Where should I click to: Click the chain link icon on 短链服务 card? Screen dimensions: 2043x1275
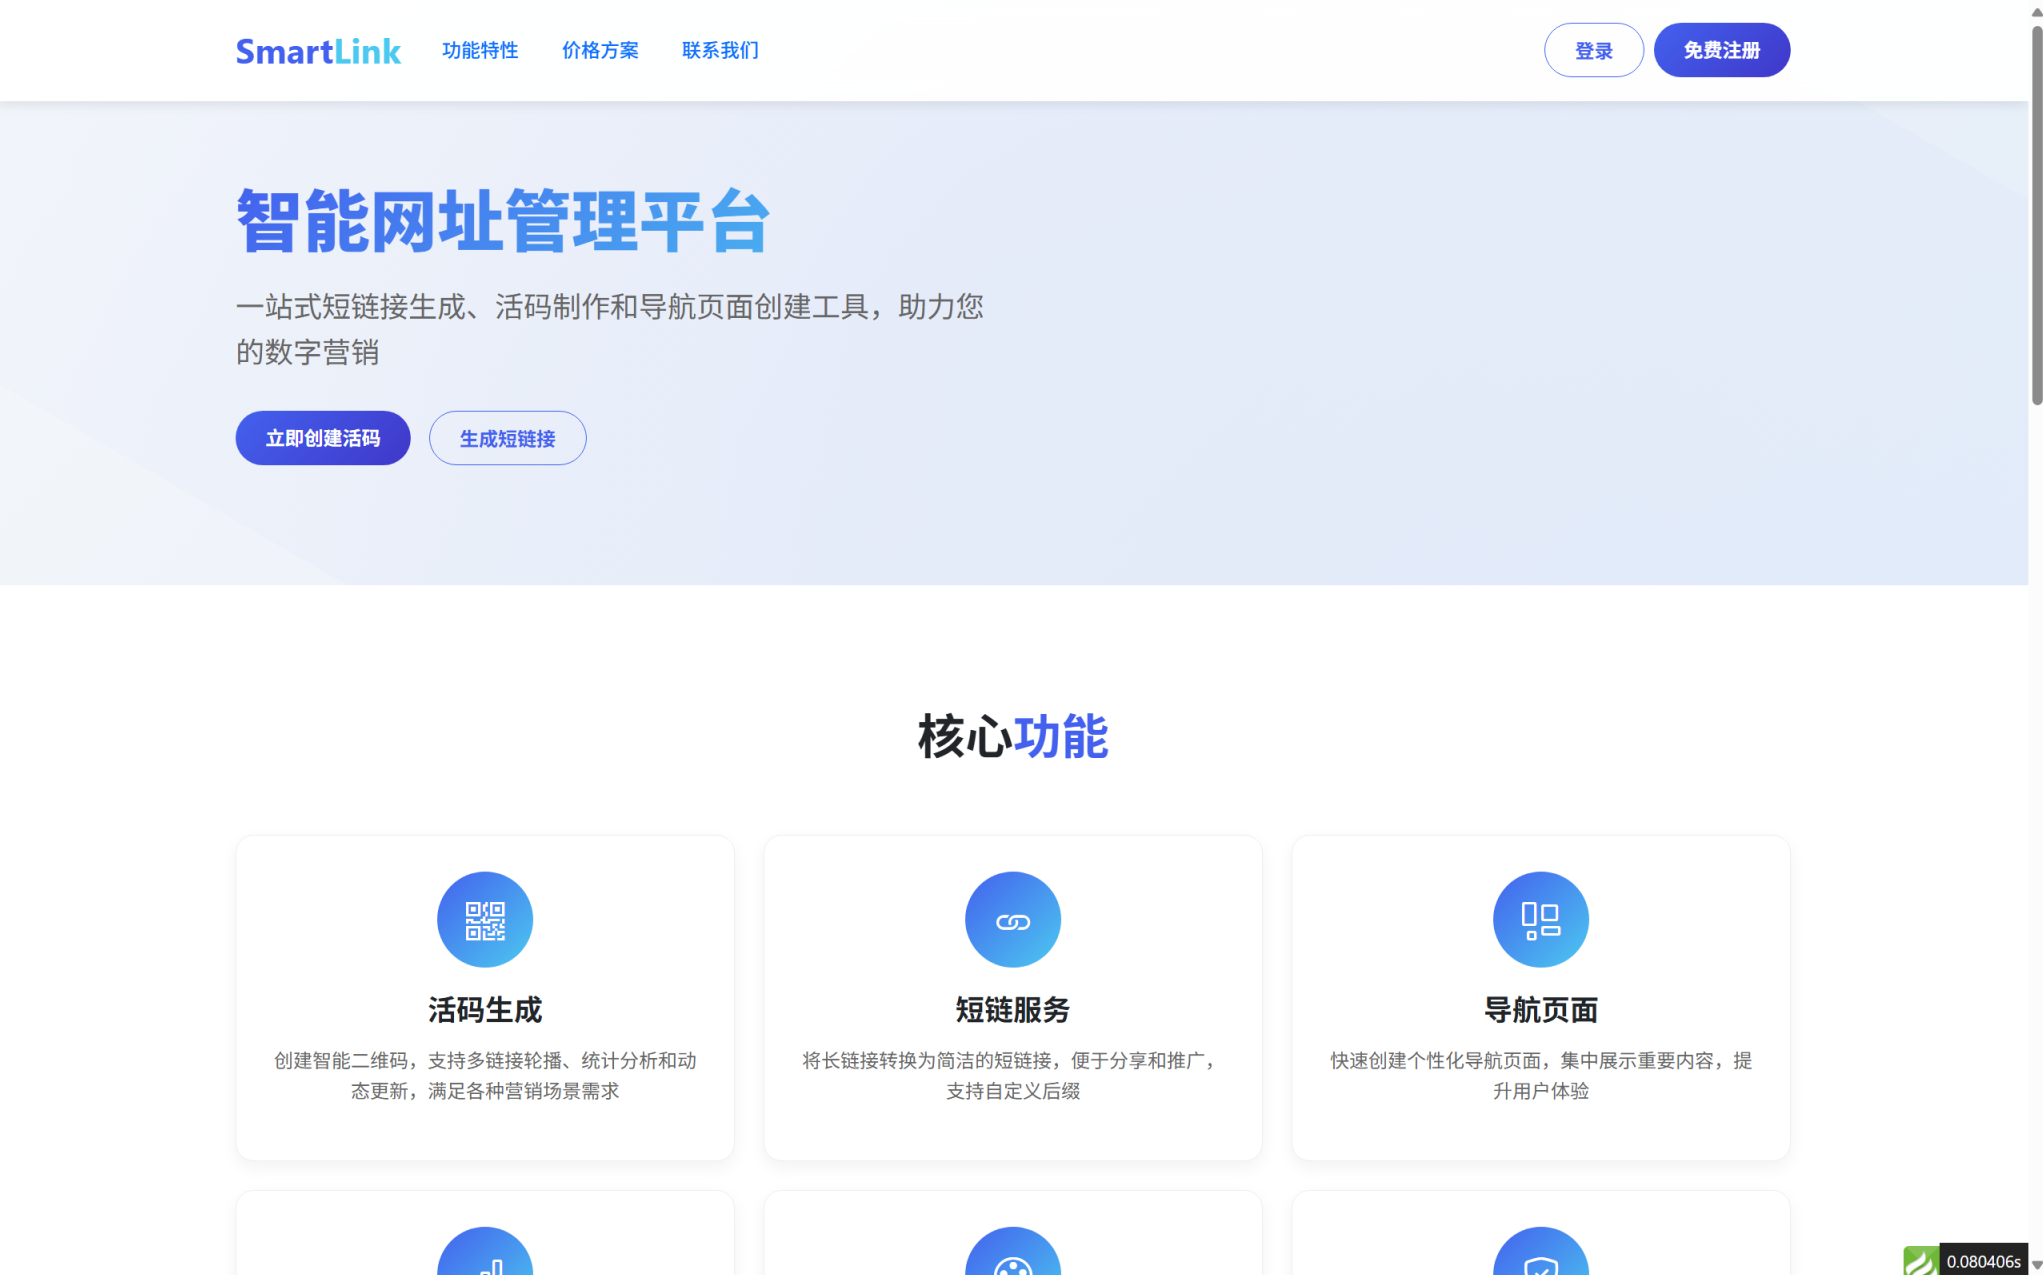pyautogui.click(x=1012, y=918)
